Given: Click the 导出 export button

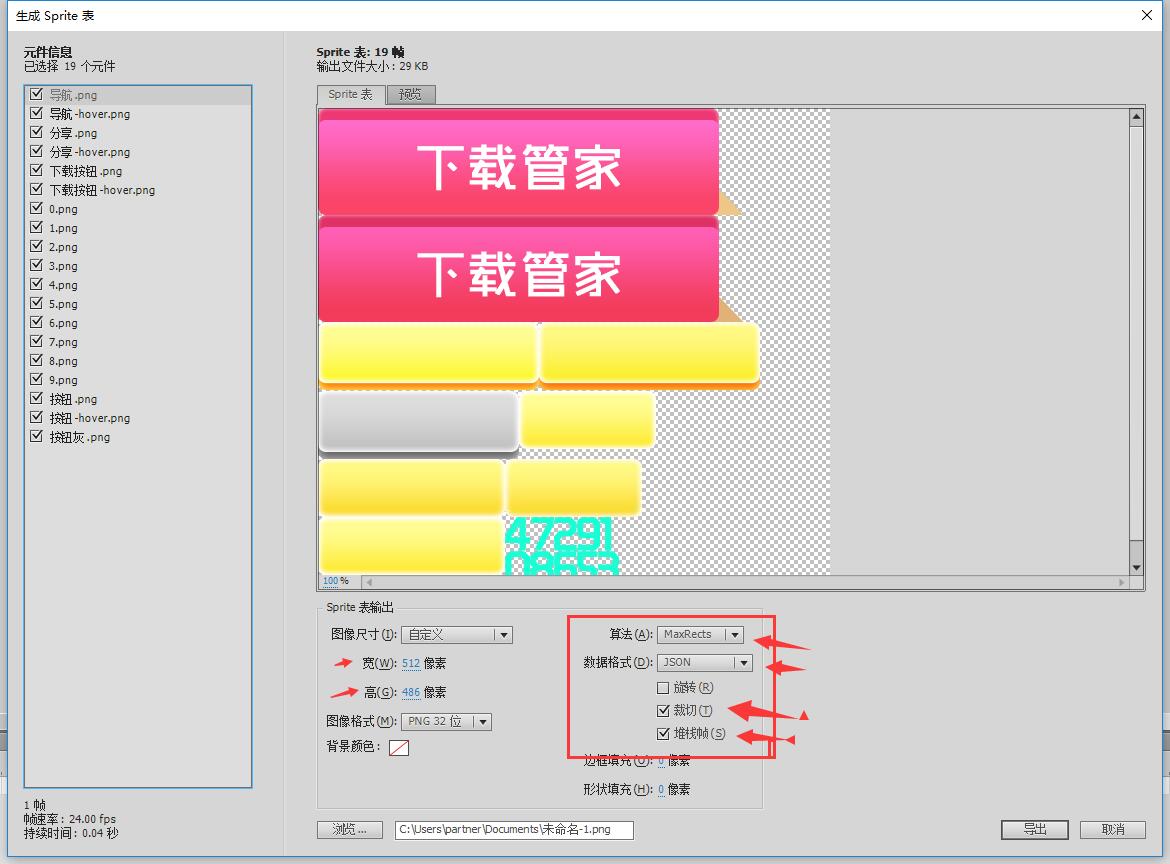Looking at the screenshot, I should pyautogui.click(x=1035, y=830).
